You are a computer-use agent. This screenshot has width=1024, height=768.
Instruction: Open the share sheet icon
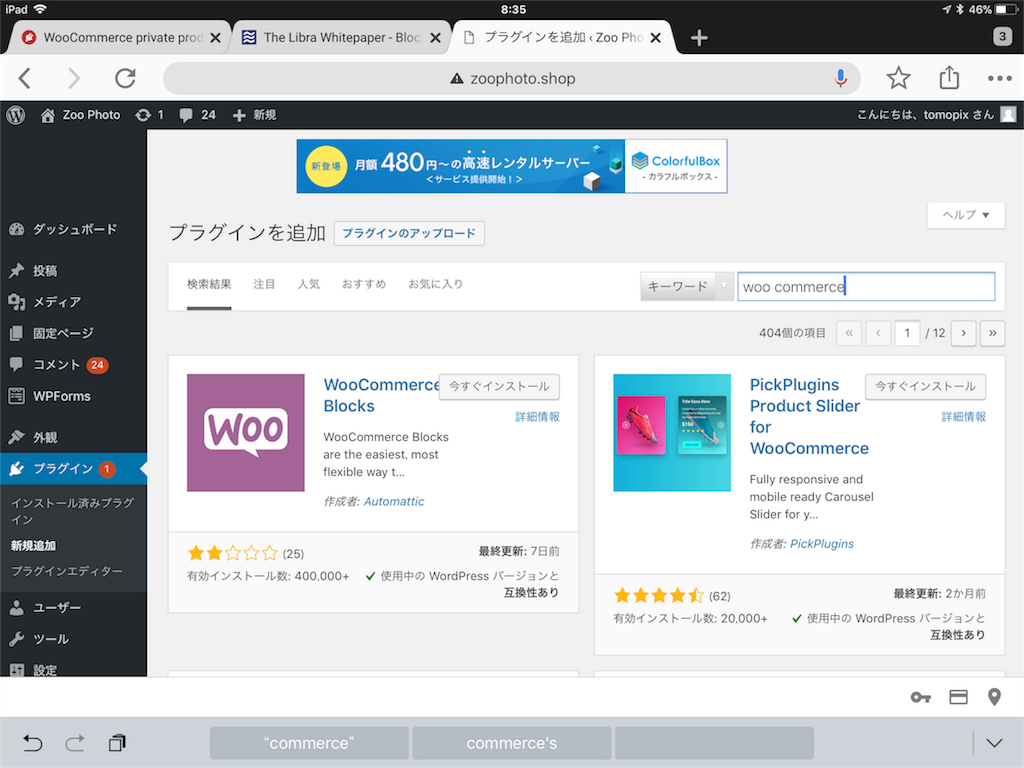tap(949, 77)
